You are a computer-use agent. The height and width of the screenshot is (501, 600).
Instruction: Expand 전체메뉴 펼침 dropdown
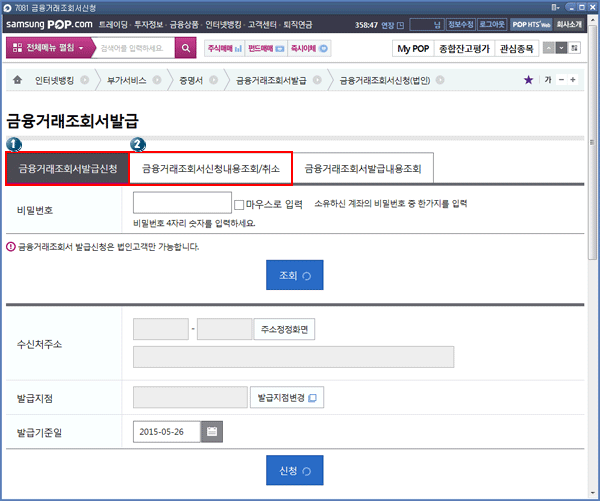pos(49,48)
